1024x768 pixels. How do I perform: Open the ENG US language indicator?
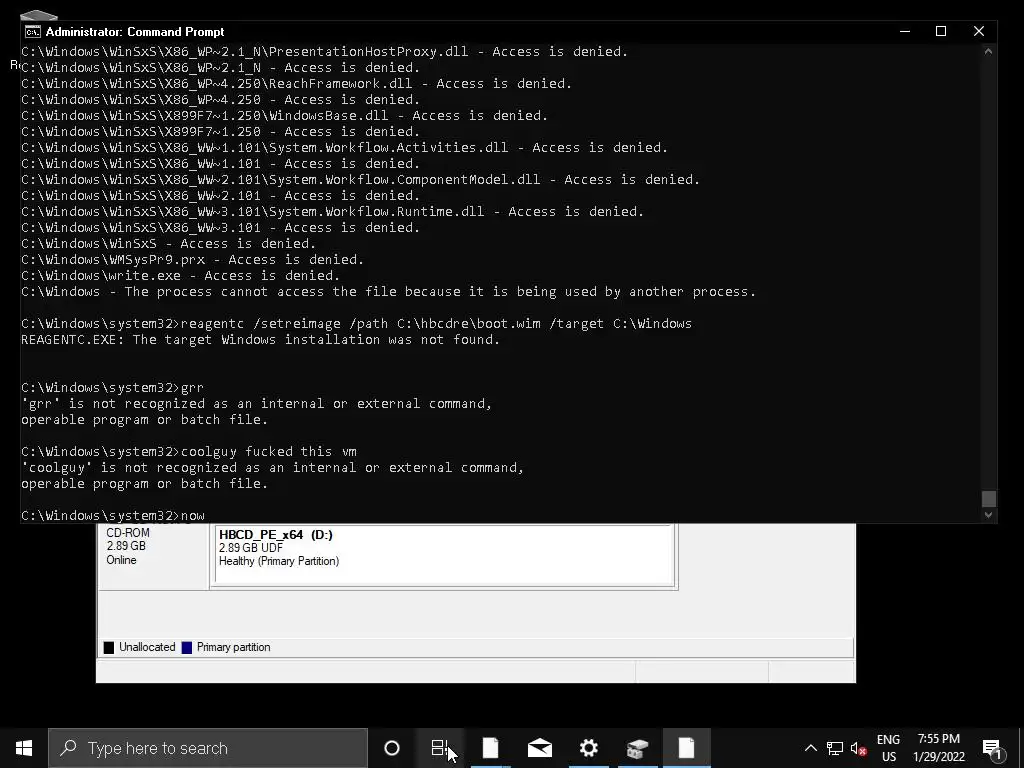tap(888, 748)
